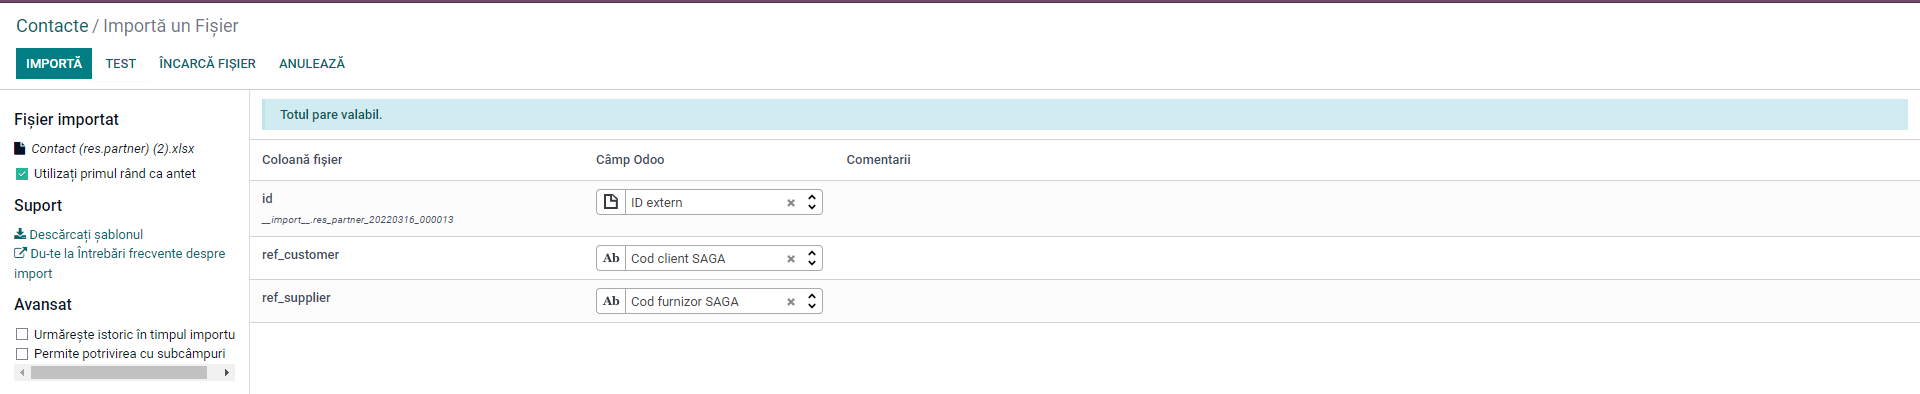Uncheck Utilizați primul rând ca antet
The height and width of the screenshot is (394, 1920).
(22, 174)
